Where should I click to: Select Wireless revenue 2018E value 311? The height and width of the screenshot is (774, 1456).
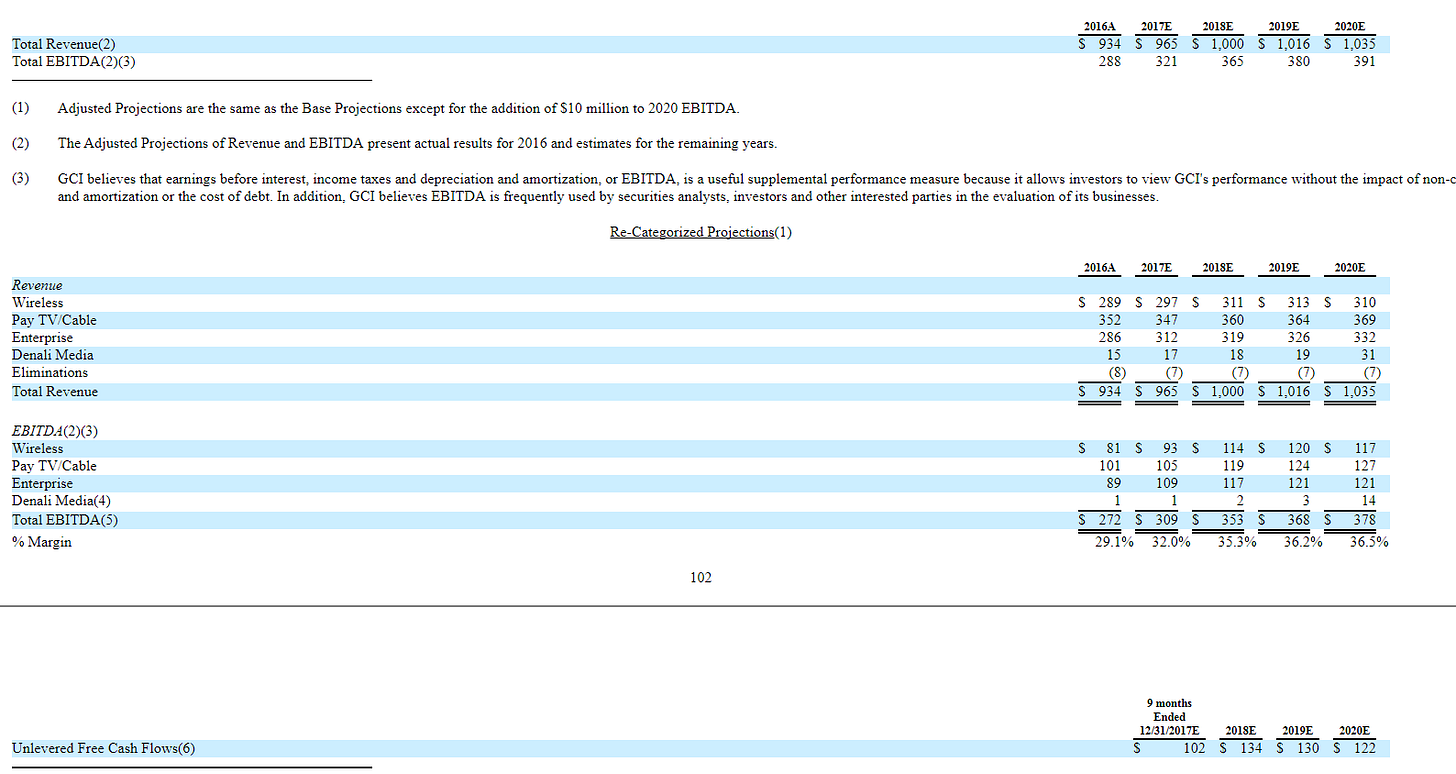(1233, 302)
